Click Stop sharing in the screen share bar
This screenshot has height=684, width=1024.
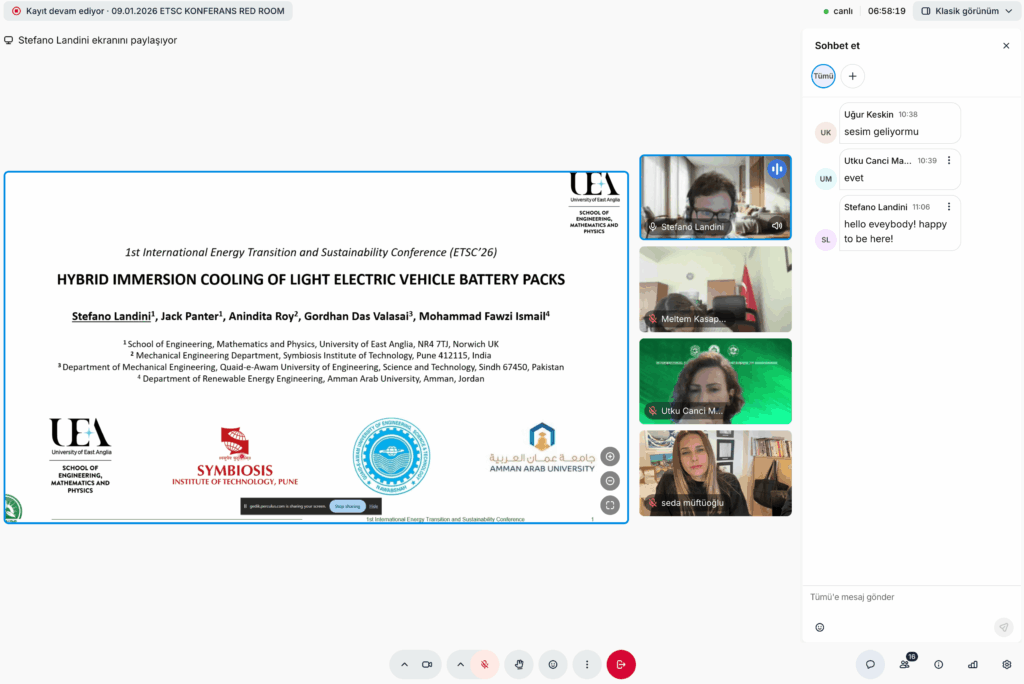pos(347,506)
